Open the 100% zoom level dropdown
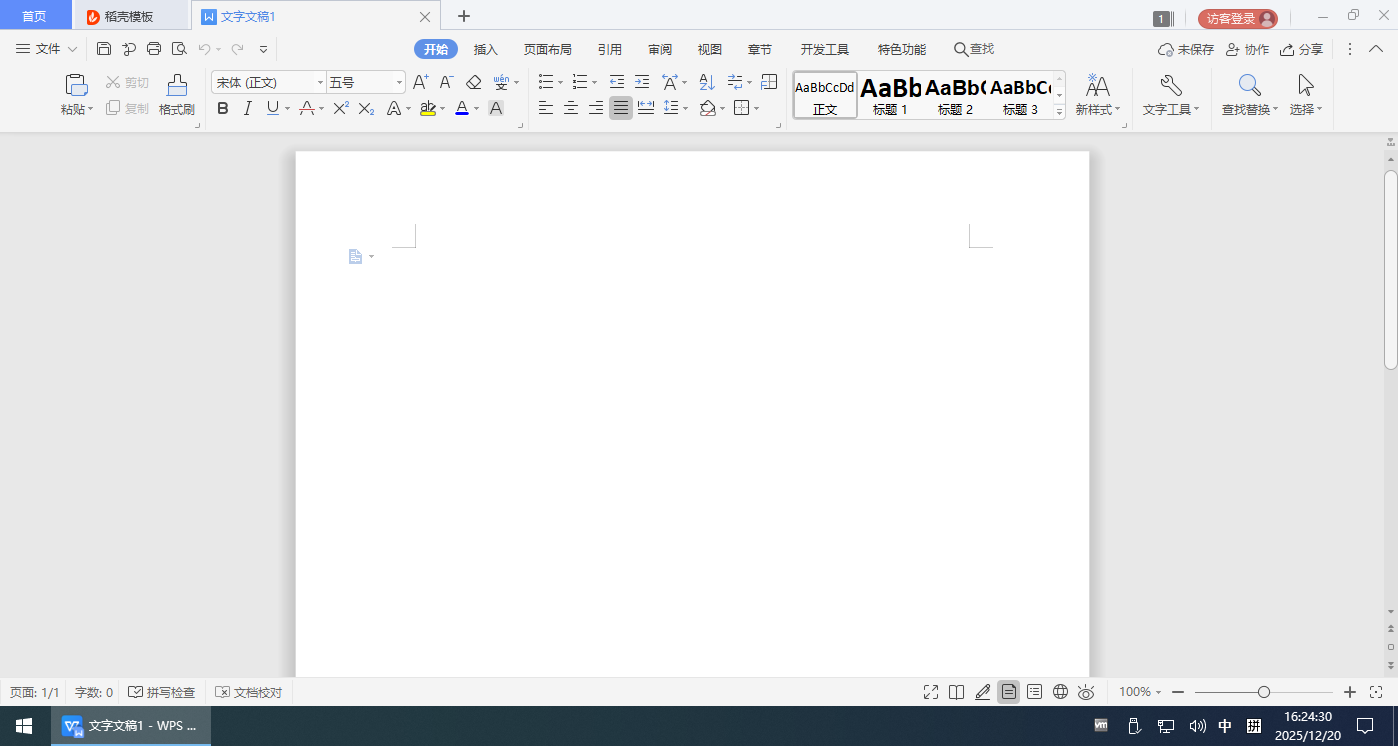 [x=1140, y=692]
